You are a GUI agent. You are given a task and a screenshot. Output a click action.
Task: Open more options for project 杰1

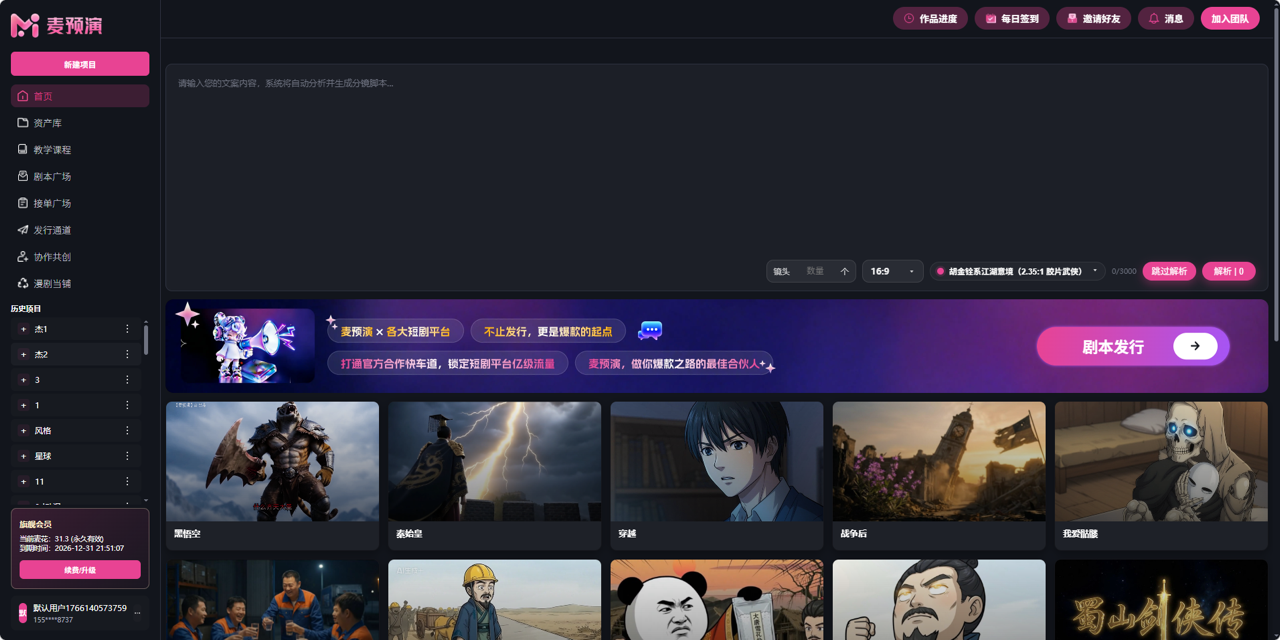127,329
